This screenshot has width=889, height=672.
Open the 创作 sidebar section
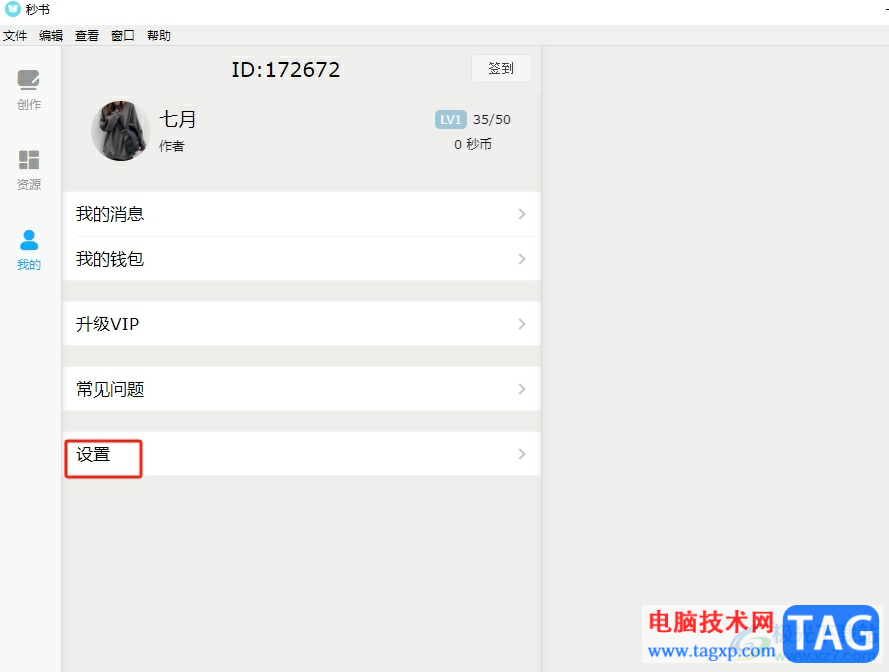coord(28,90)
